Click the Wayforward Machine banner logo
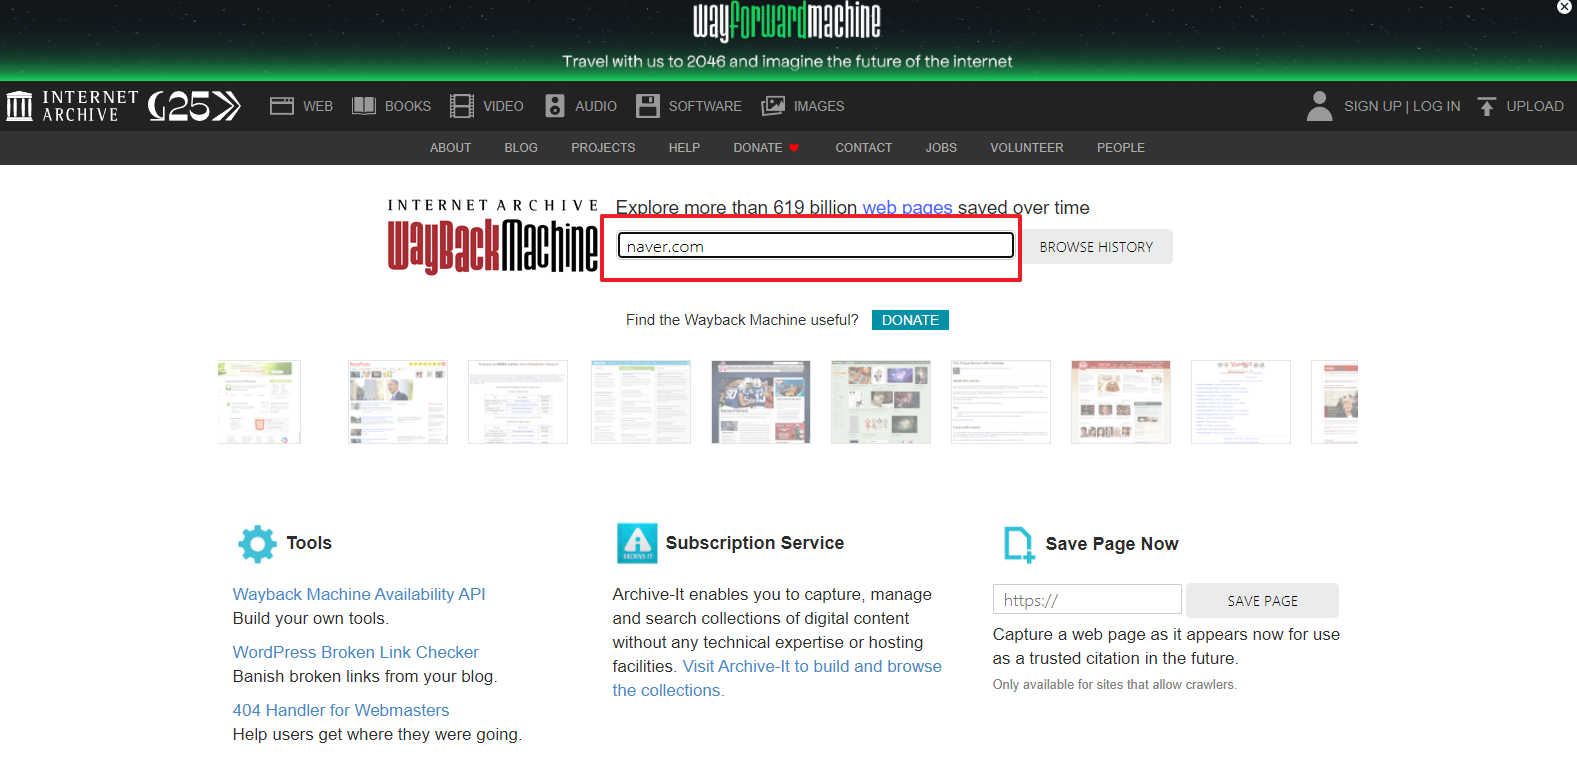 [787, 21]
